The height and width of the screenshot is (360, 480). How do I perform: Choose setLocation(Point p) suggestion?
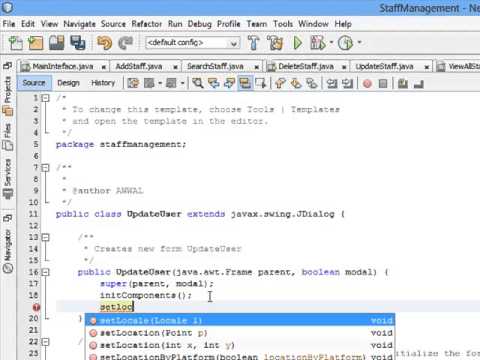(x=240, y=333)
